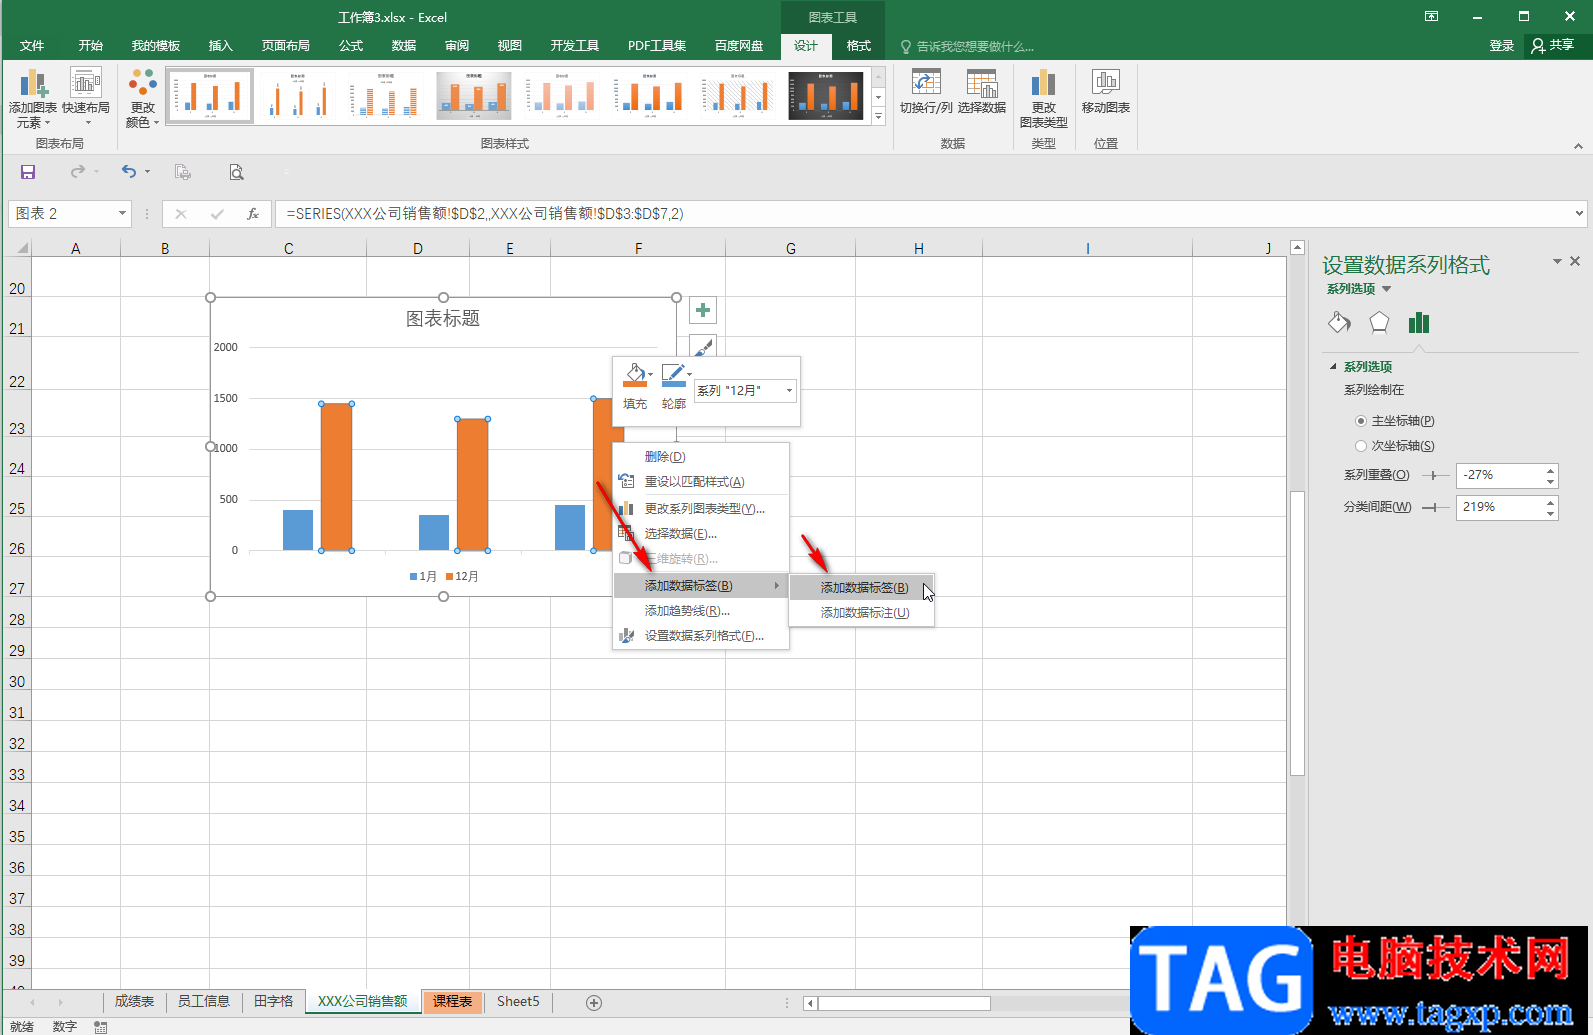Open the series "12月" selector dropdown
The image size is (1593, 1035).
coord(789,390)
